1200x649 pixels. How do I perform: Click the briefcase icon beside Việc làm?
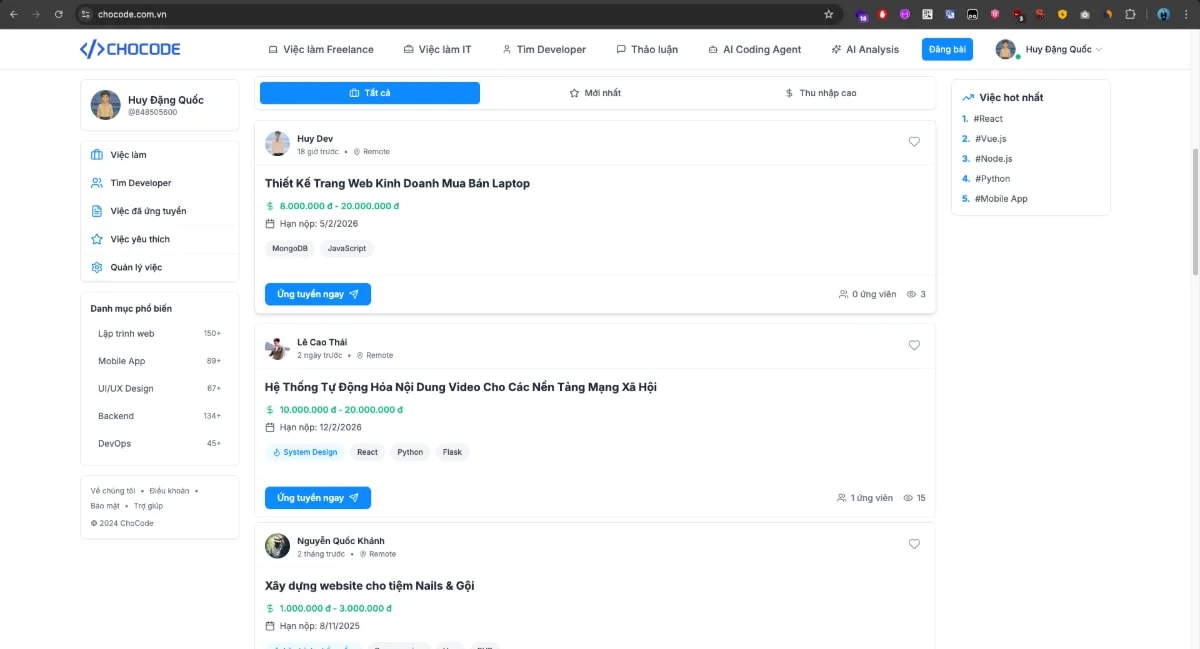tap(97, 155)
